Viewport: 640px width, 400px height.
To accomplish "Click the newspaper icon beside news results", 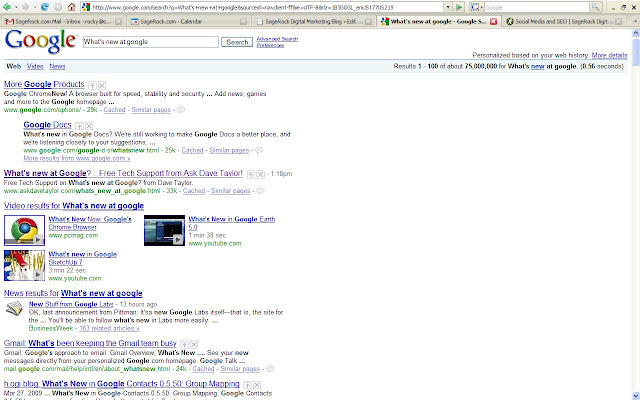I will (x=14, y=308).
